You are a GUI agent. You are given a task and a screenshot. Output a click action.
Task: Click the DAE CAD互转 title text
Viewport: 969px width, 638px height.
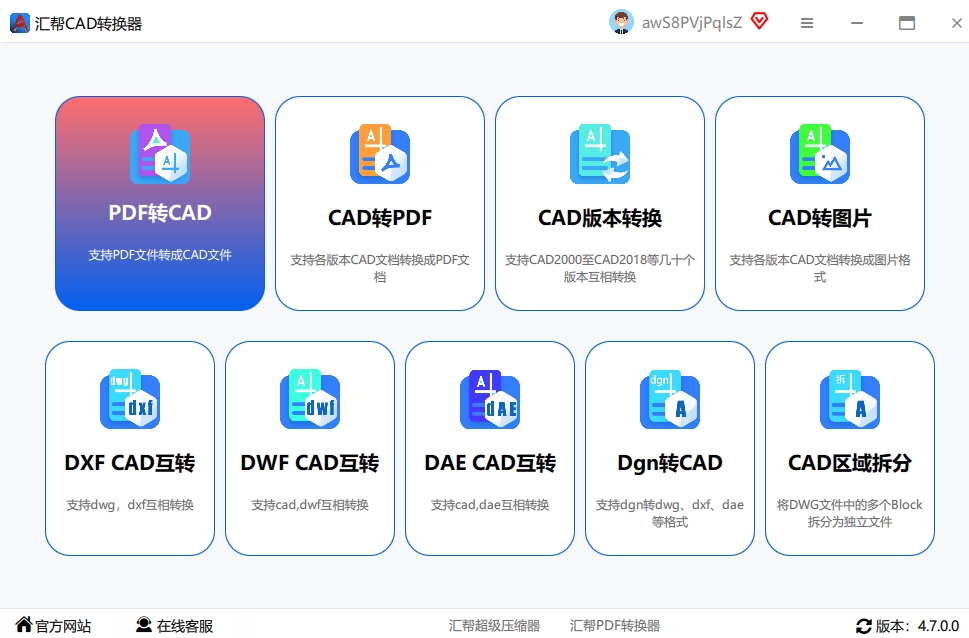click(490, 462)
